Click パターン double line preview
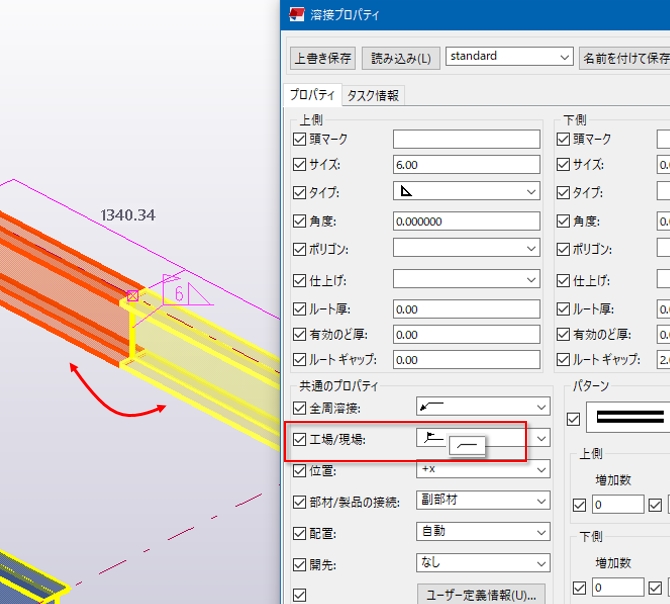 tap(629, 417)
